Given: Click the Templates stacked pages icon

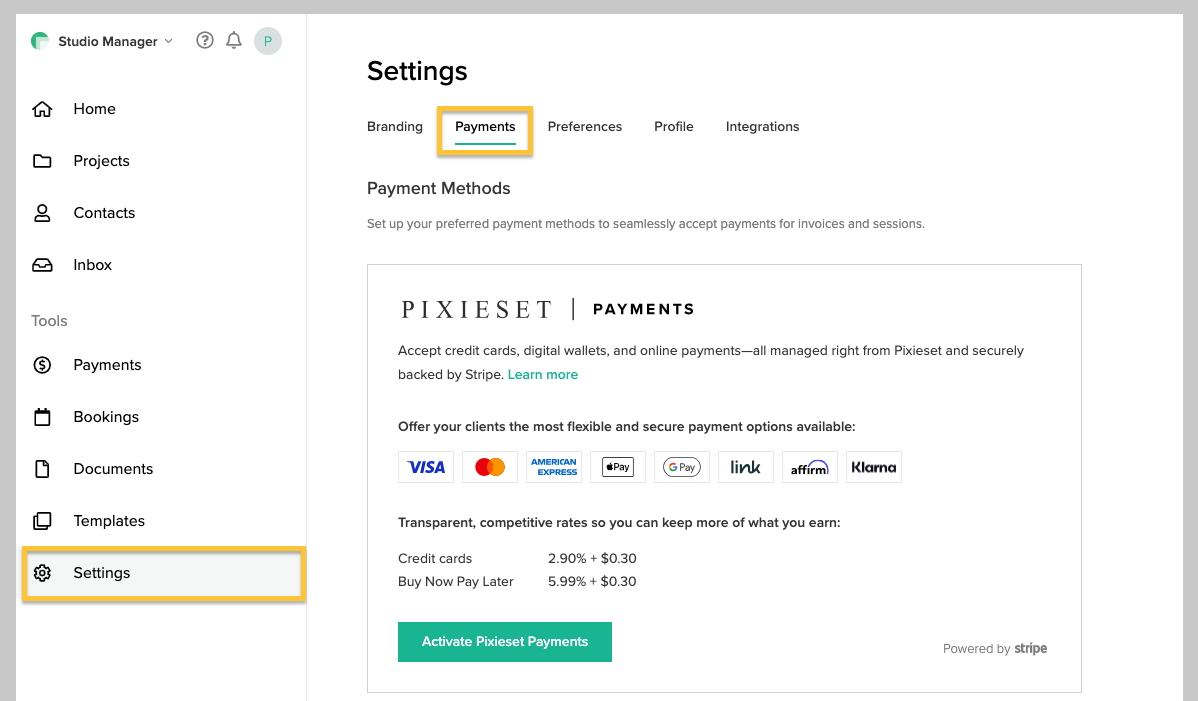Looking at the screenshot, I should click(x=42, y=521).
